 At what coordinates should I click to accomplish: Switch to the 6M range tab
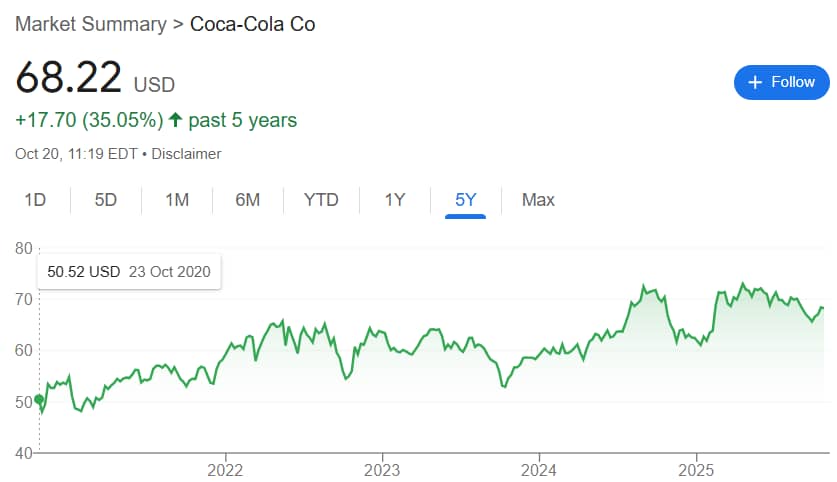coord(248,200)
